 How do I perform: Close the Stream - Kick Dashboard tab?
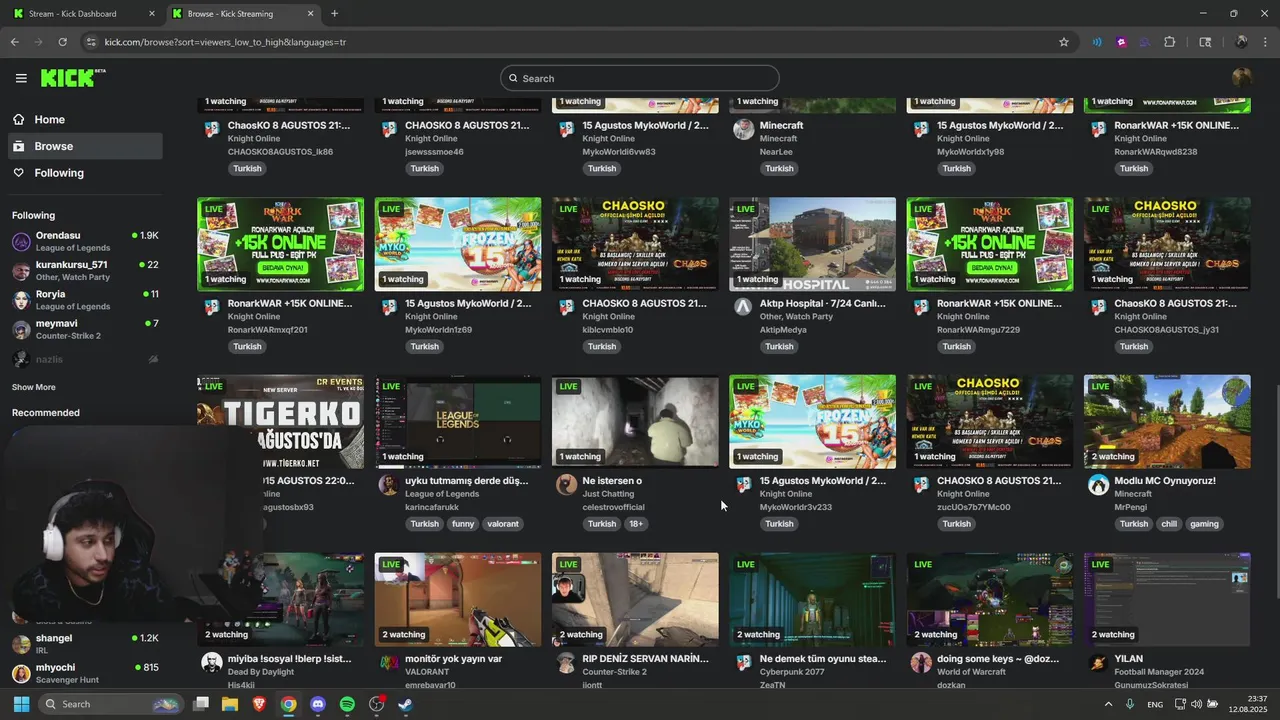(x=152, y=14)
